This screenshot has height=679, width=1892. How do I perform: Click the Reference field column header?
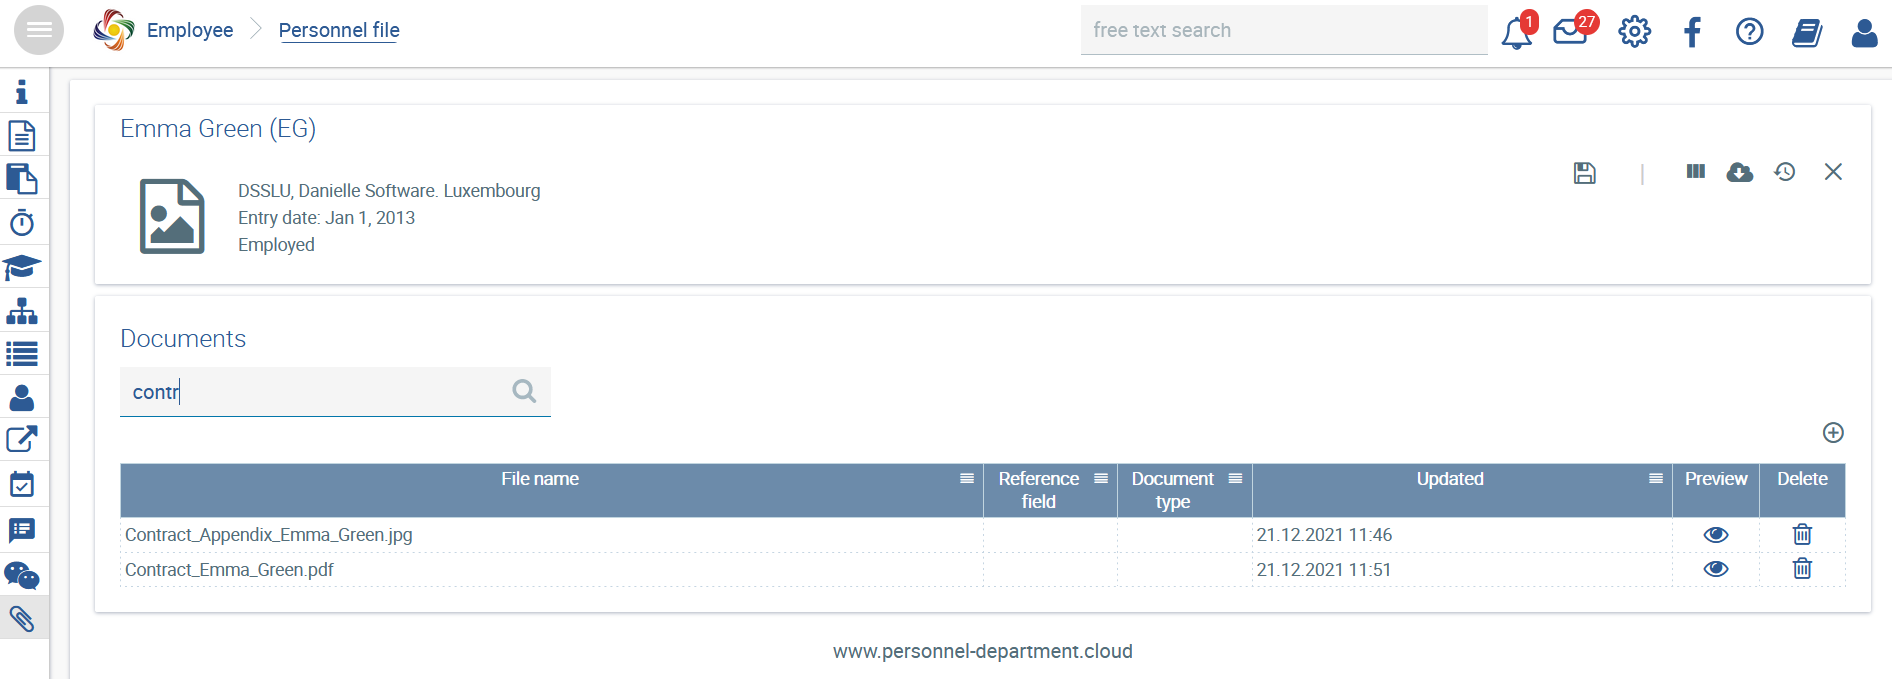pos(1038,490)
